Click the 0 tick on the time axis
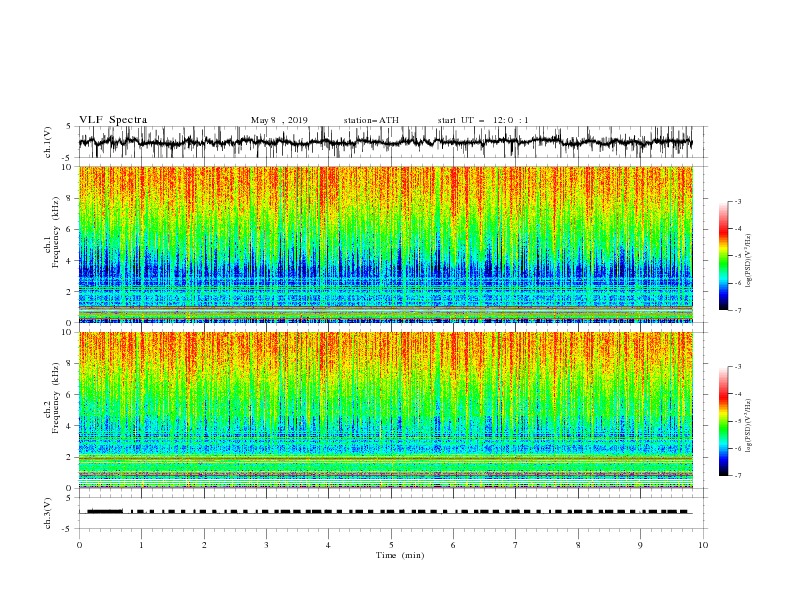 coord(79,545)
